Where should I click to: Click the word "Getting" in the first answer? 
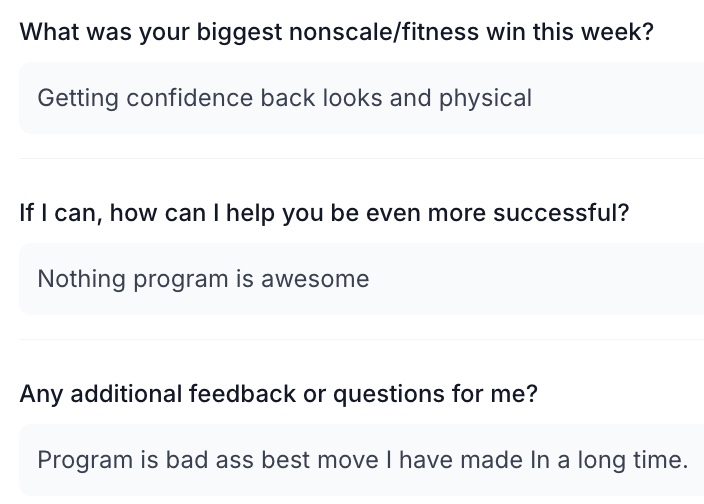(74, 98)
